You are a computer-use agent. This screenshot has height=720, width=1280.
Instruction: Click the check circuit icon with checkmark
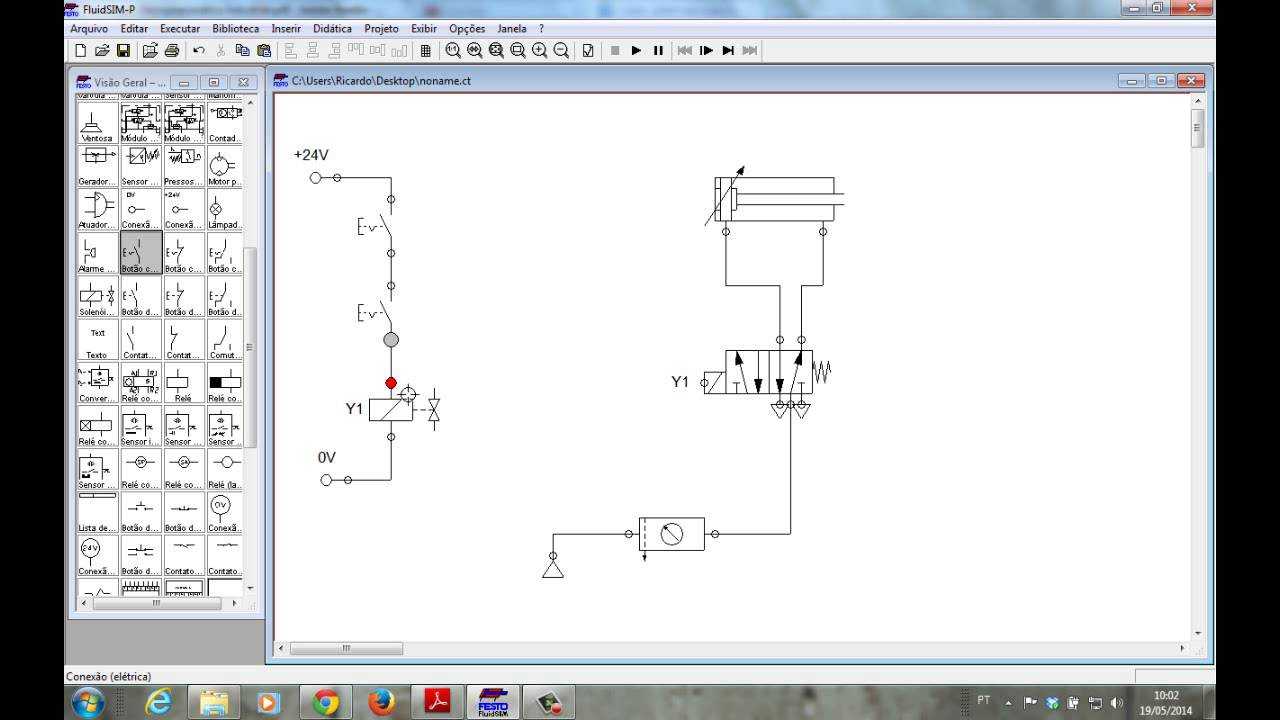(x=588, y=50)
